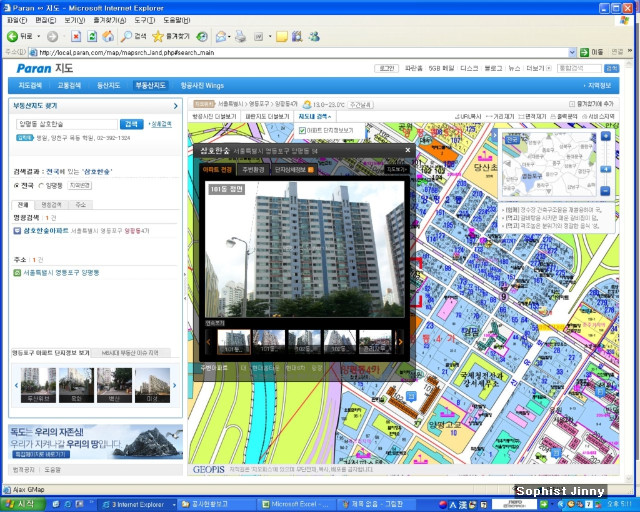The height and width of the screenshot is (512, 640).
Task: Click next arrow in popup thumbnail strip
Action: (x=400, y=342)
